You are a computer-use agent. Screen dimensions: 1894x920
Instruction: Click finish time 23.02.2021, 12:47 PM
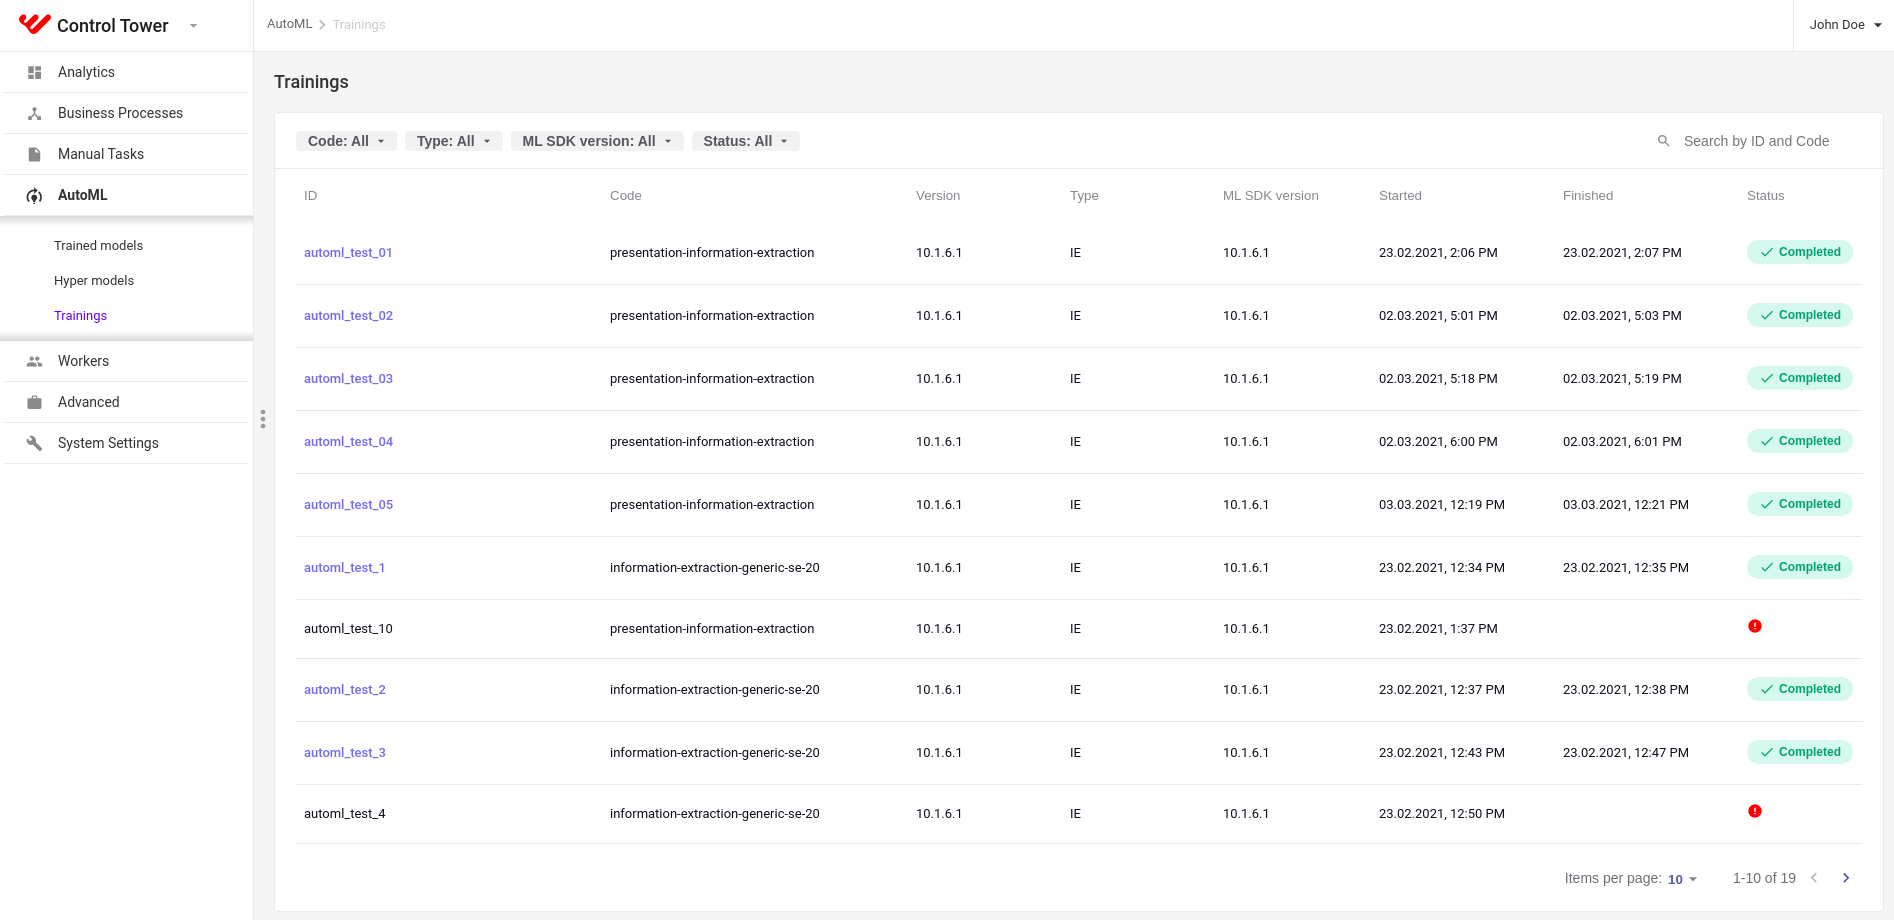point(1625,753)
